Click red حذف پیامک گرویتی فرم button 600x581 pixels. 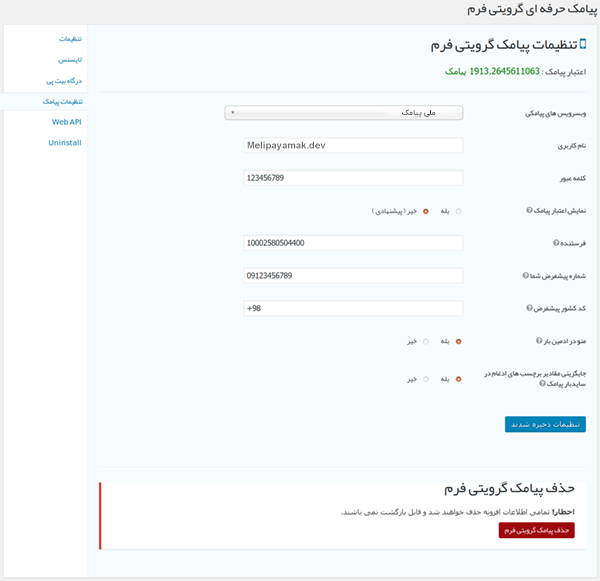coord(536,530)
